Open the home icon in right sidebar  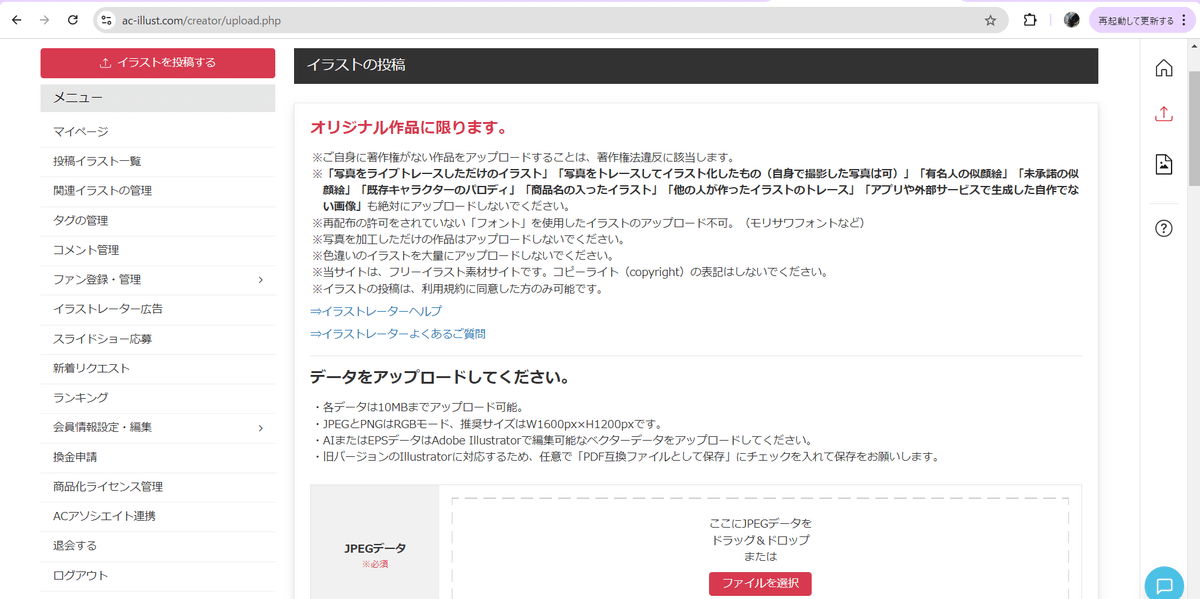point(1164,68)
